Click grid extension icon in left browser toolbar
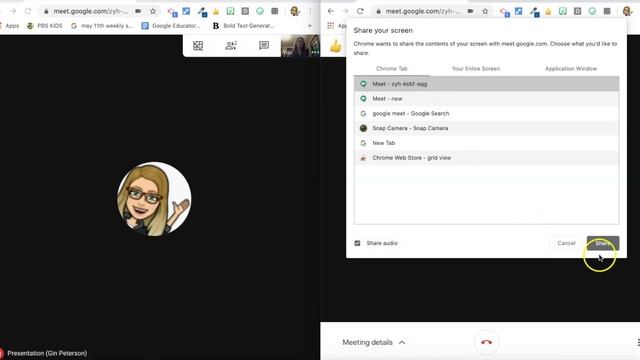 coord(275,11)
